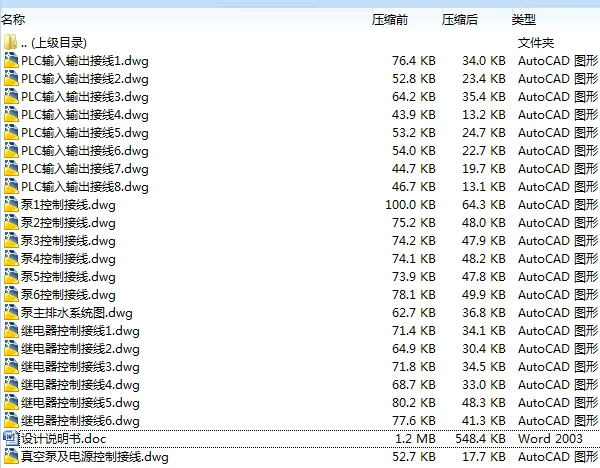The width and height of the screenshot is (600, 468).
Task: Sort by the 类型 column header
Action: pyautogui.click(x=524, y=19)
